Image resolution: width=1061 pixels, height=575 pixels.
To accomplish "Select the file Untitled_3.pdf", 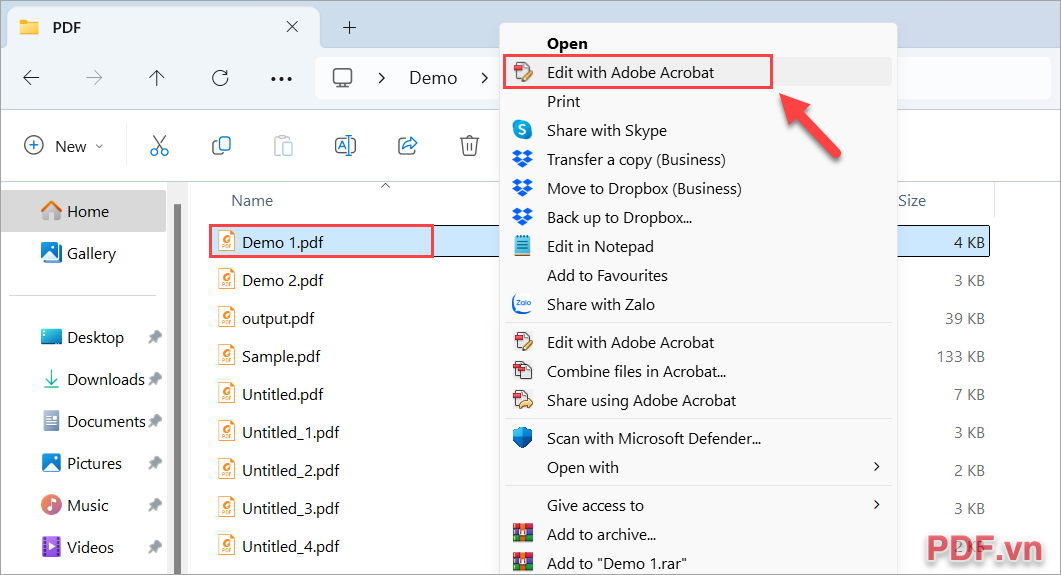I will [x=290, y=508].
